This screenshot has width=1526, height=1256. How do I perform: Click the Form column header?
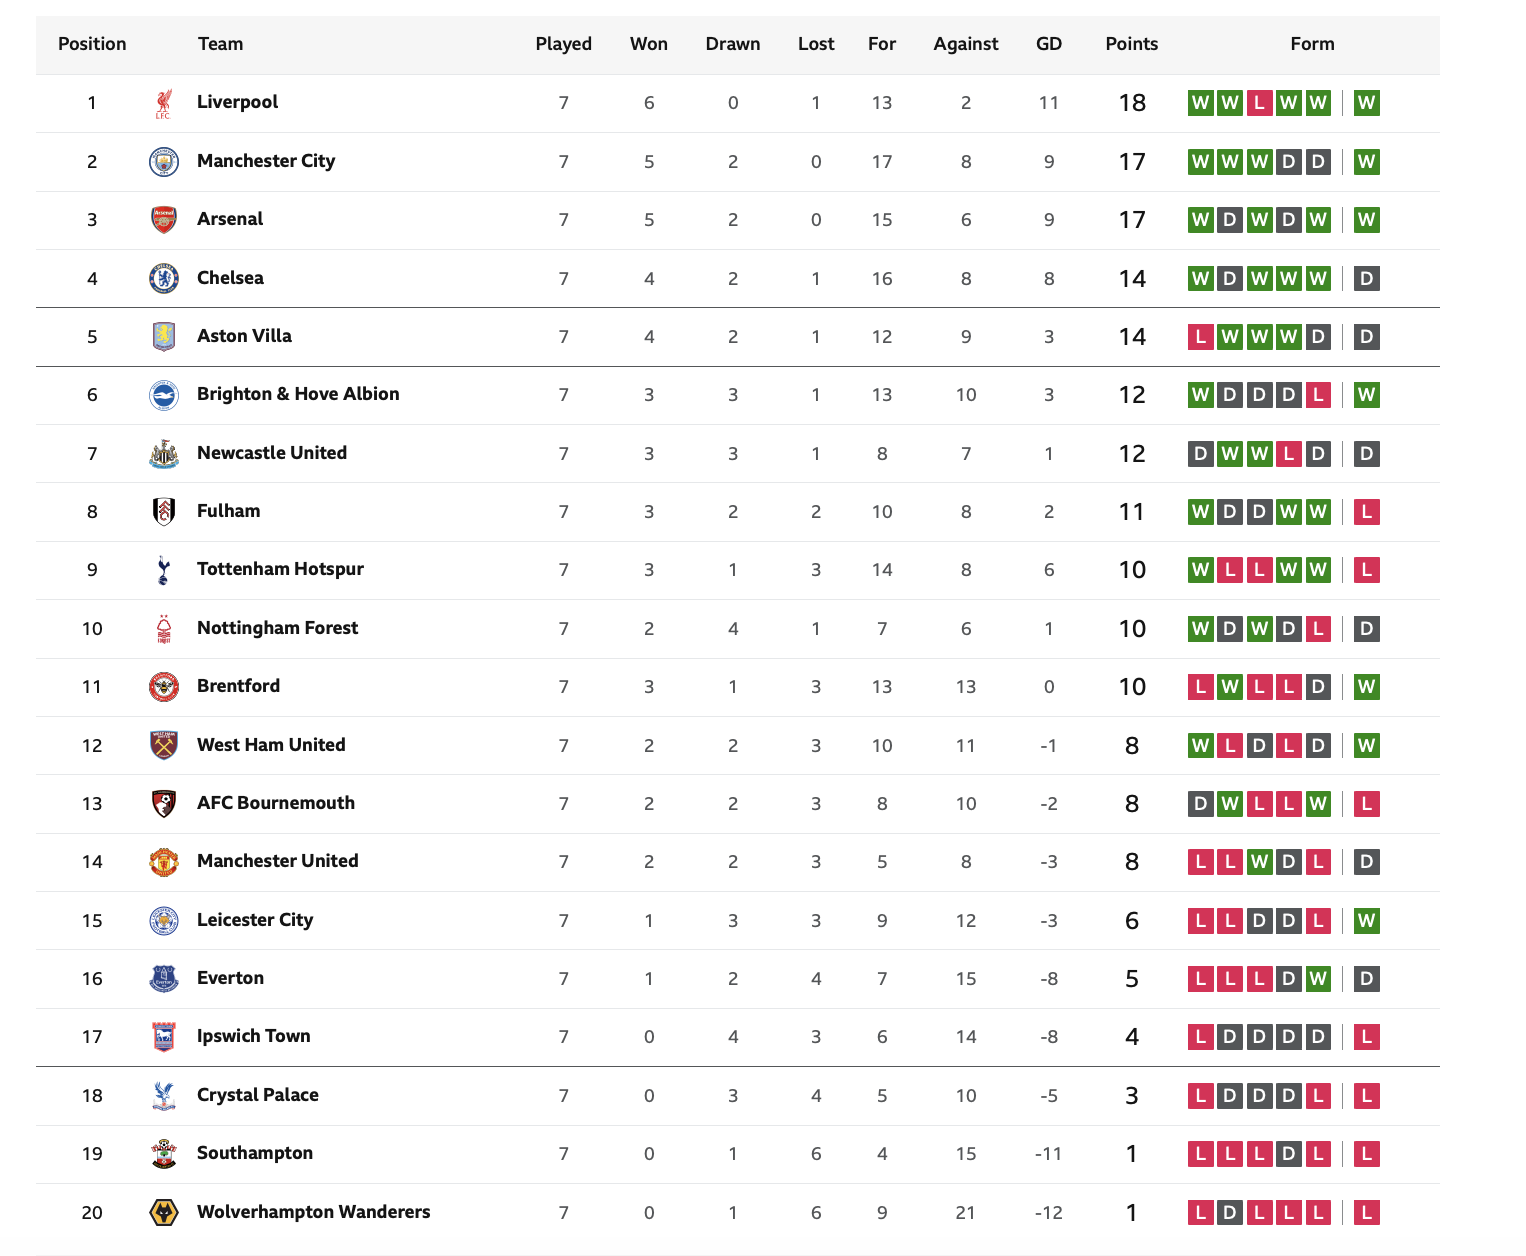point(1312,44)
